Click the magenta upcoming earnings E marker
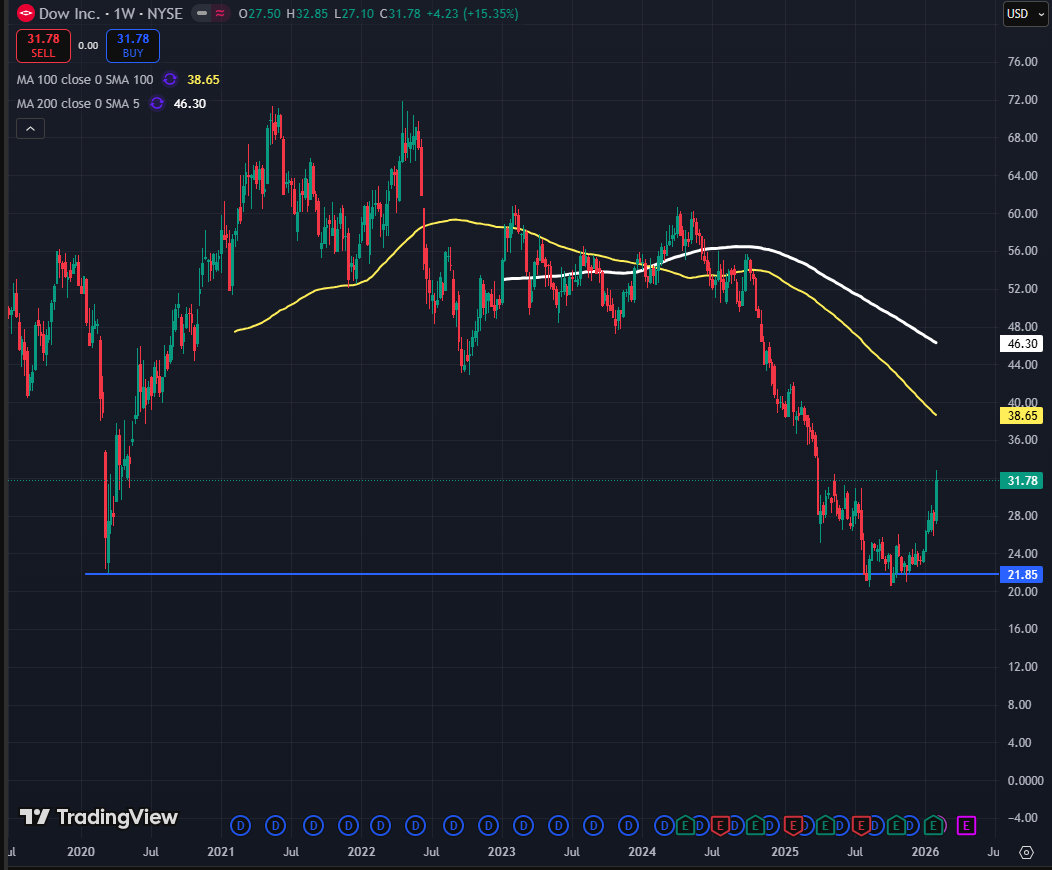Viewport: 1052px width, 870px height. tap(966, 825)
